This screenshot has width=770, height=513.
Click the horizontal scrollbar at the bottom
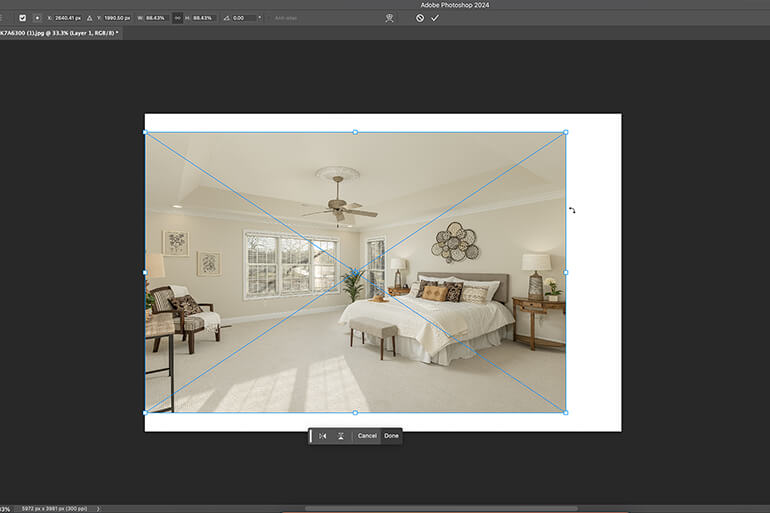pyautogui.click(x=441, y=508)
